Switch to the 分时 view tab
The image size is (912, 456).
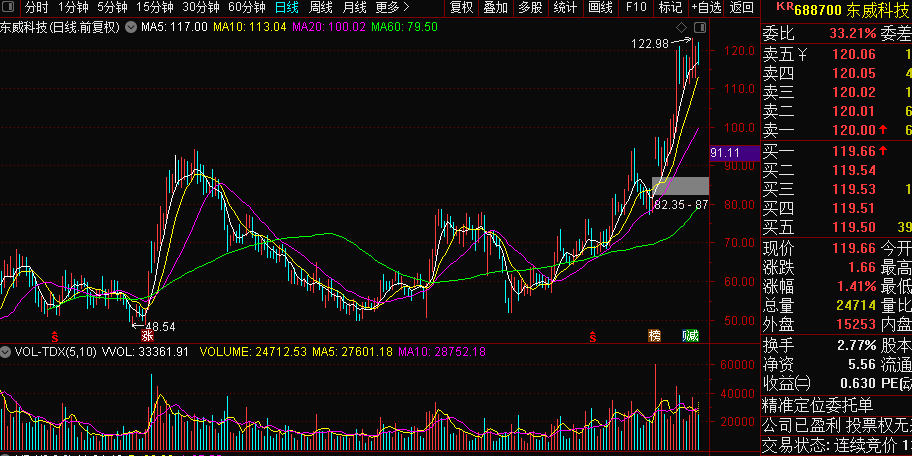(x=36, y=8)
